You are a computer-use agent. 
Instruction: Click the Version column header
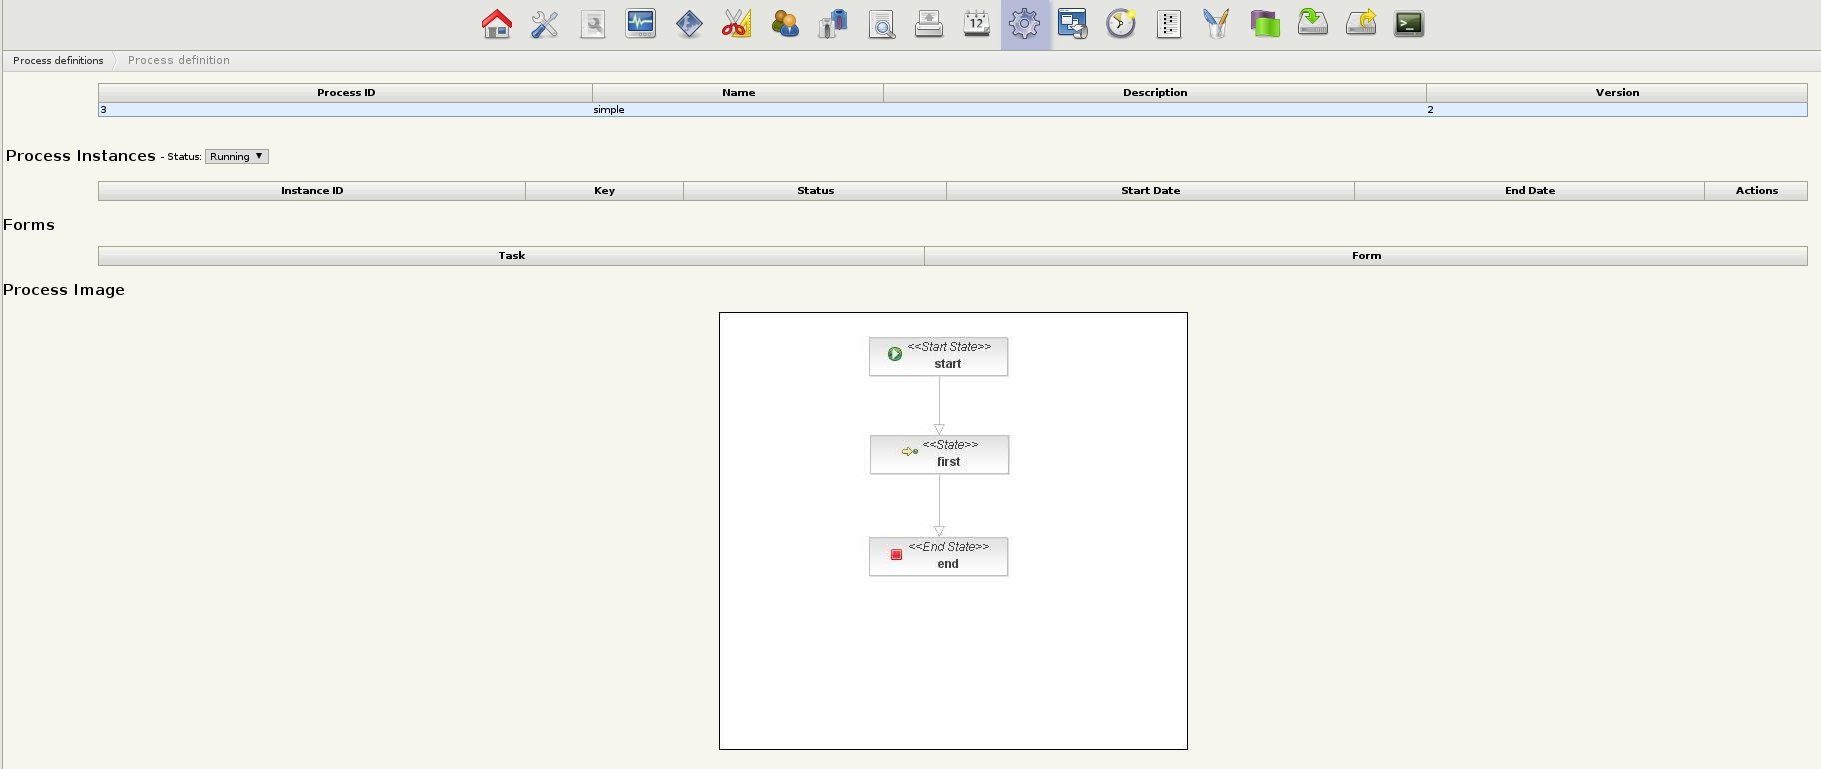click(1617, 93)
